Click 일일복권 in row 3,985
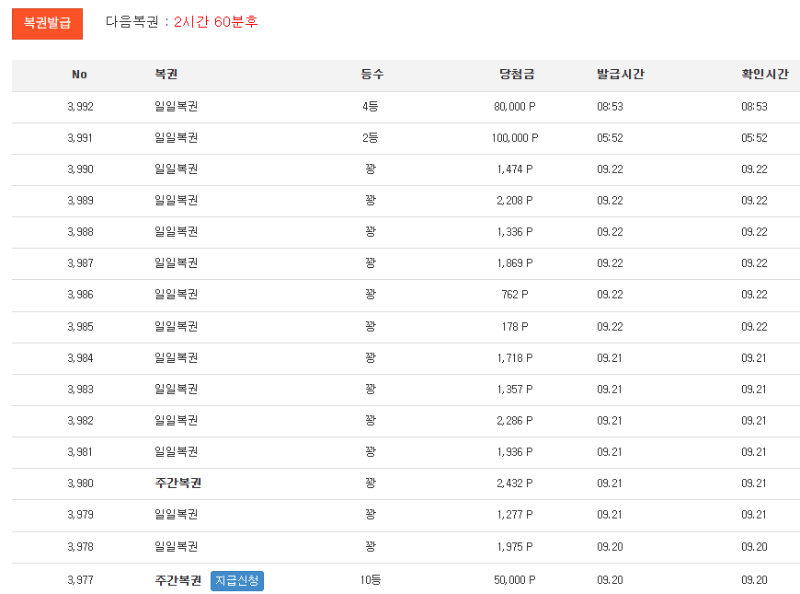 pyautogui.click(x=176, y=326)
